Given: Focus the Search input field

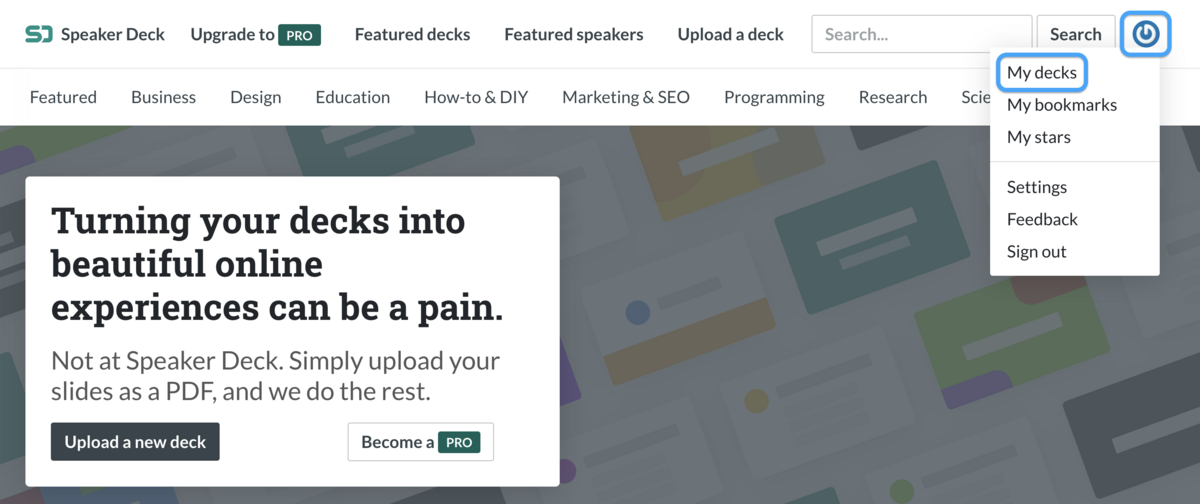Looking at the screenshot, I should point(921,34).
